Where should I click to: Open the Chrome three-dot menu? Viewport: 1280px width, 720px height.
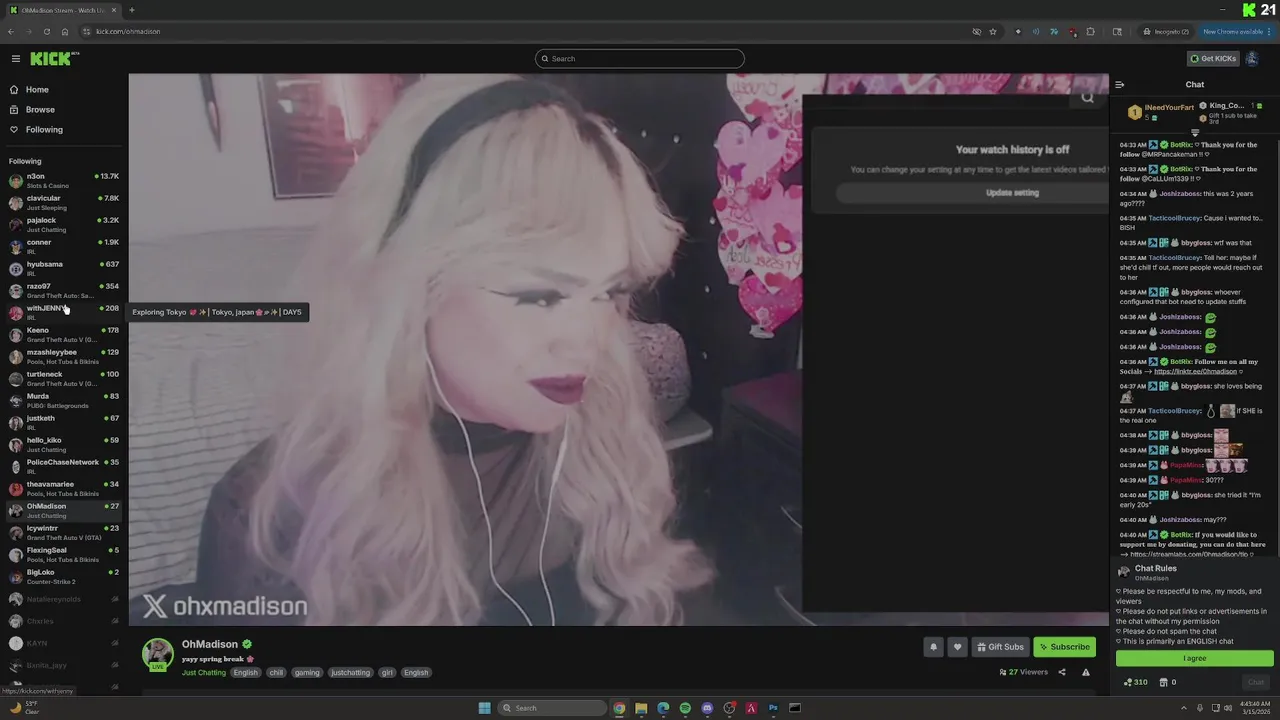pyautogui.click(x=1271, y=31)
